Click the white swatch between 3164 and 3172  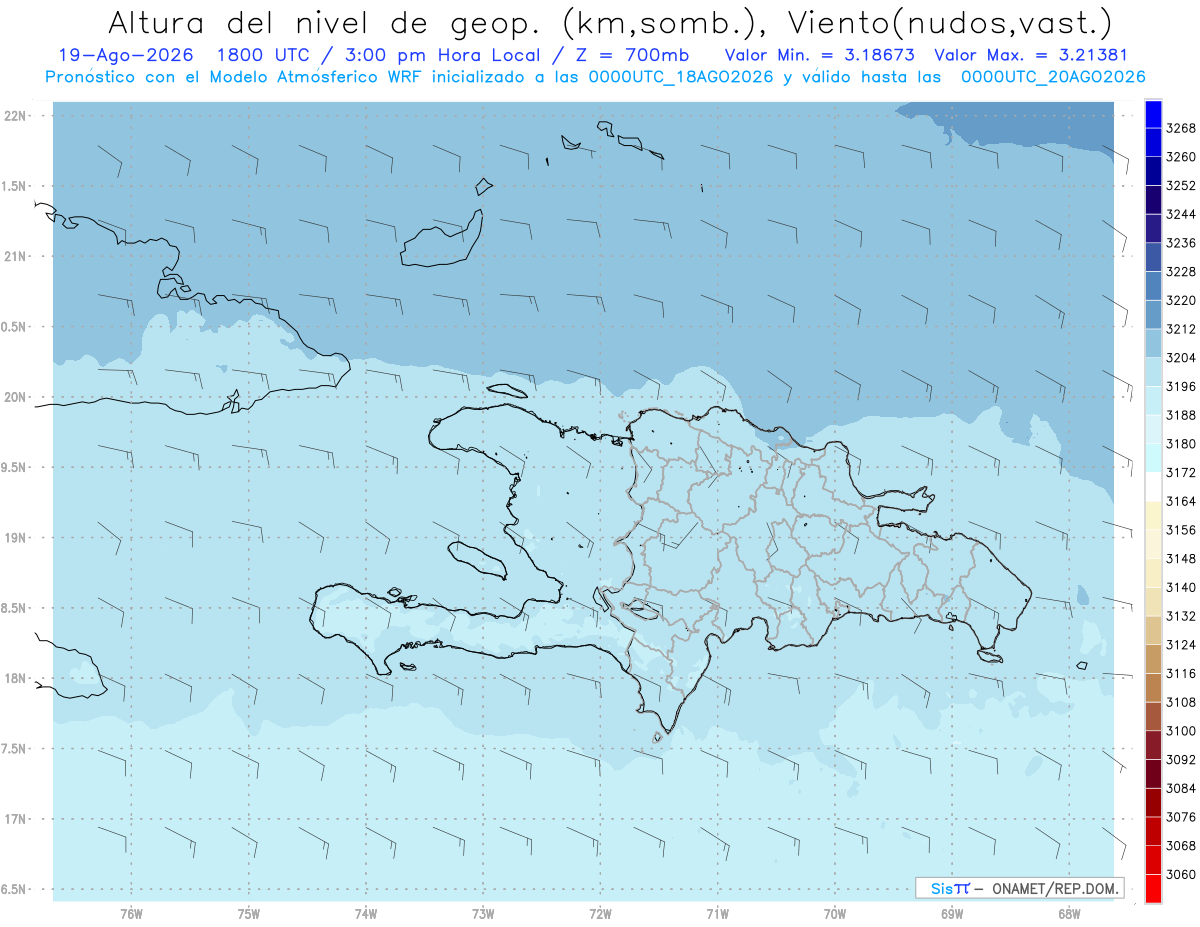click(x=1153, y=486)
